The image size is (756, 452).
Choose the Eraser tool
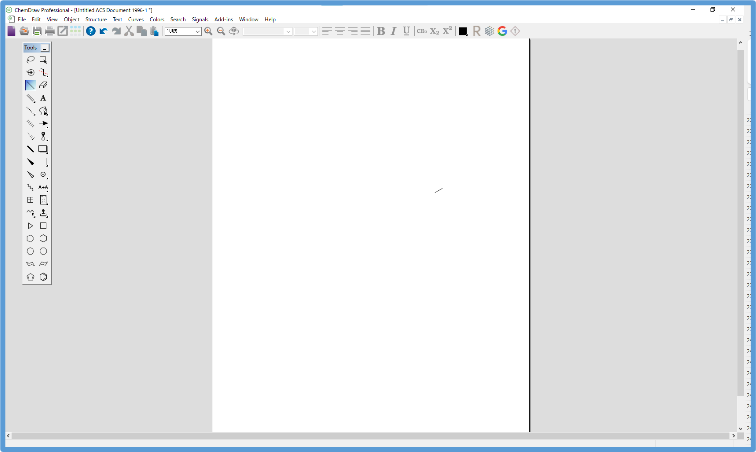point(43,86)
